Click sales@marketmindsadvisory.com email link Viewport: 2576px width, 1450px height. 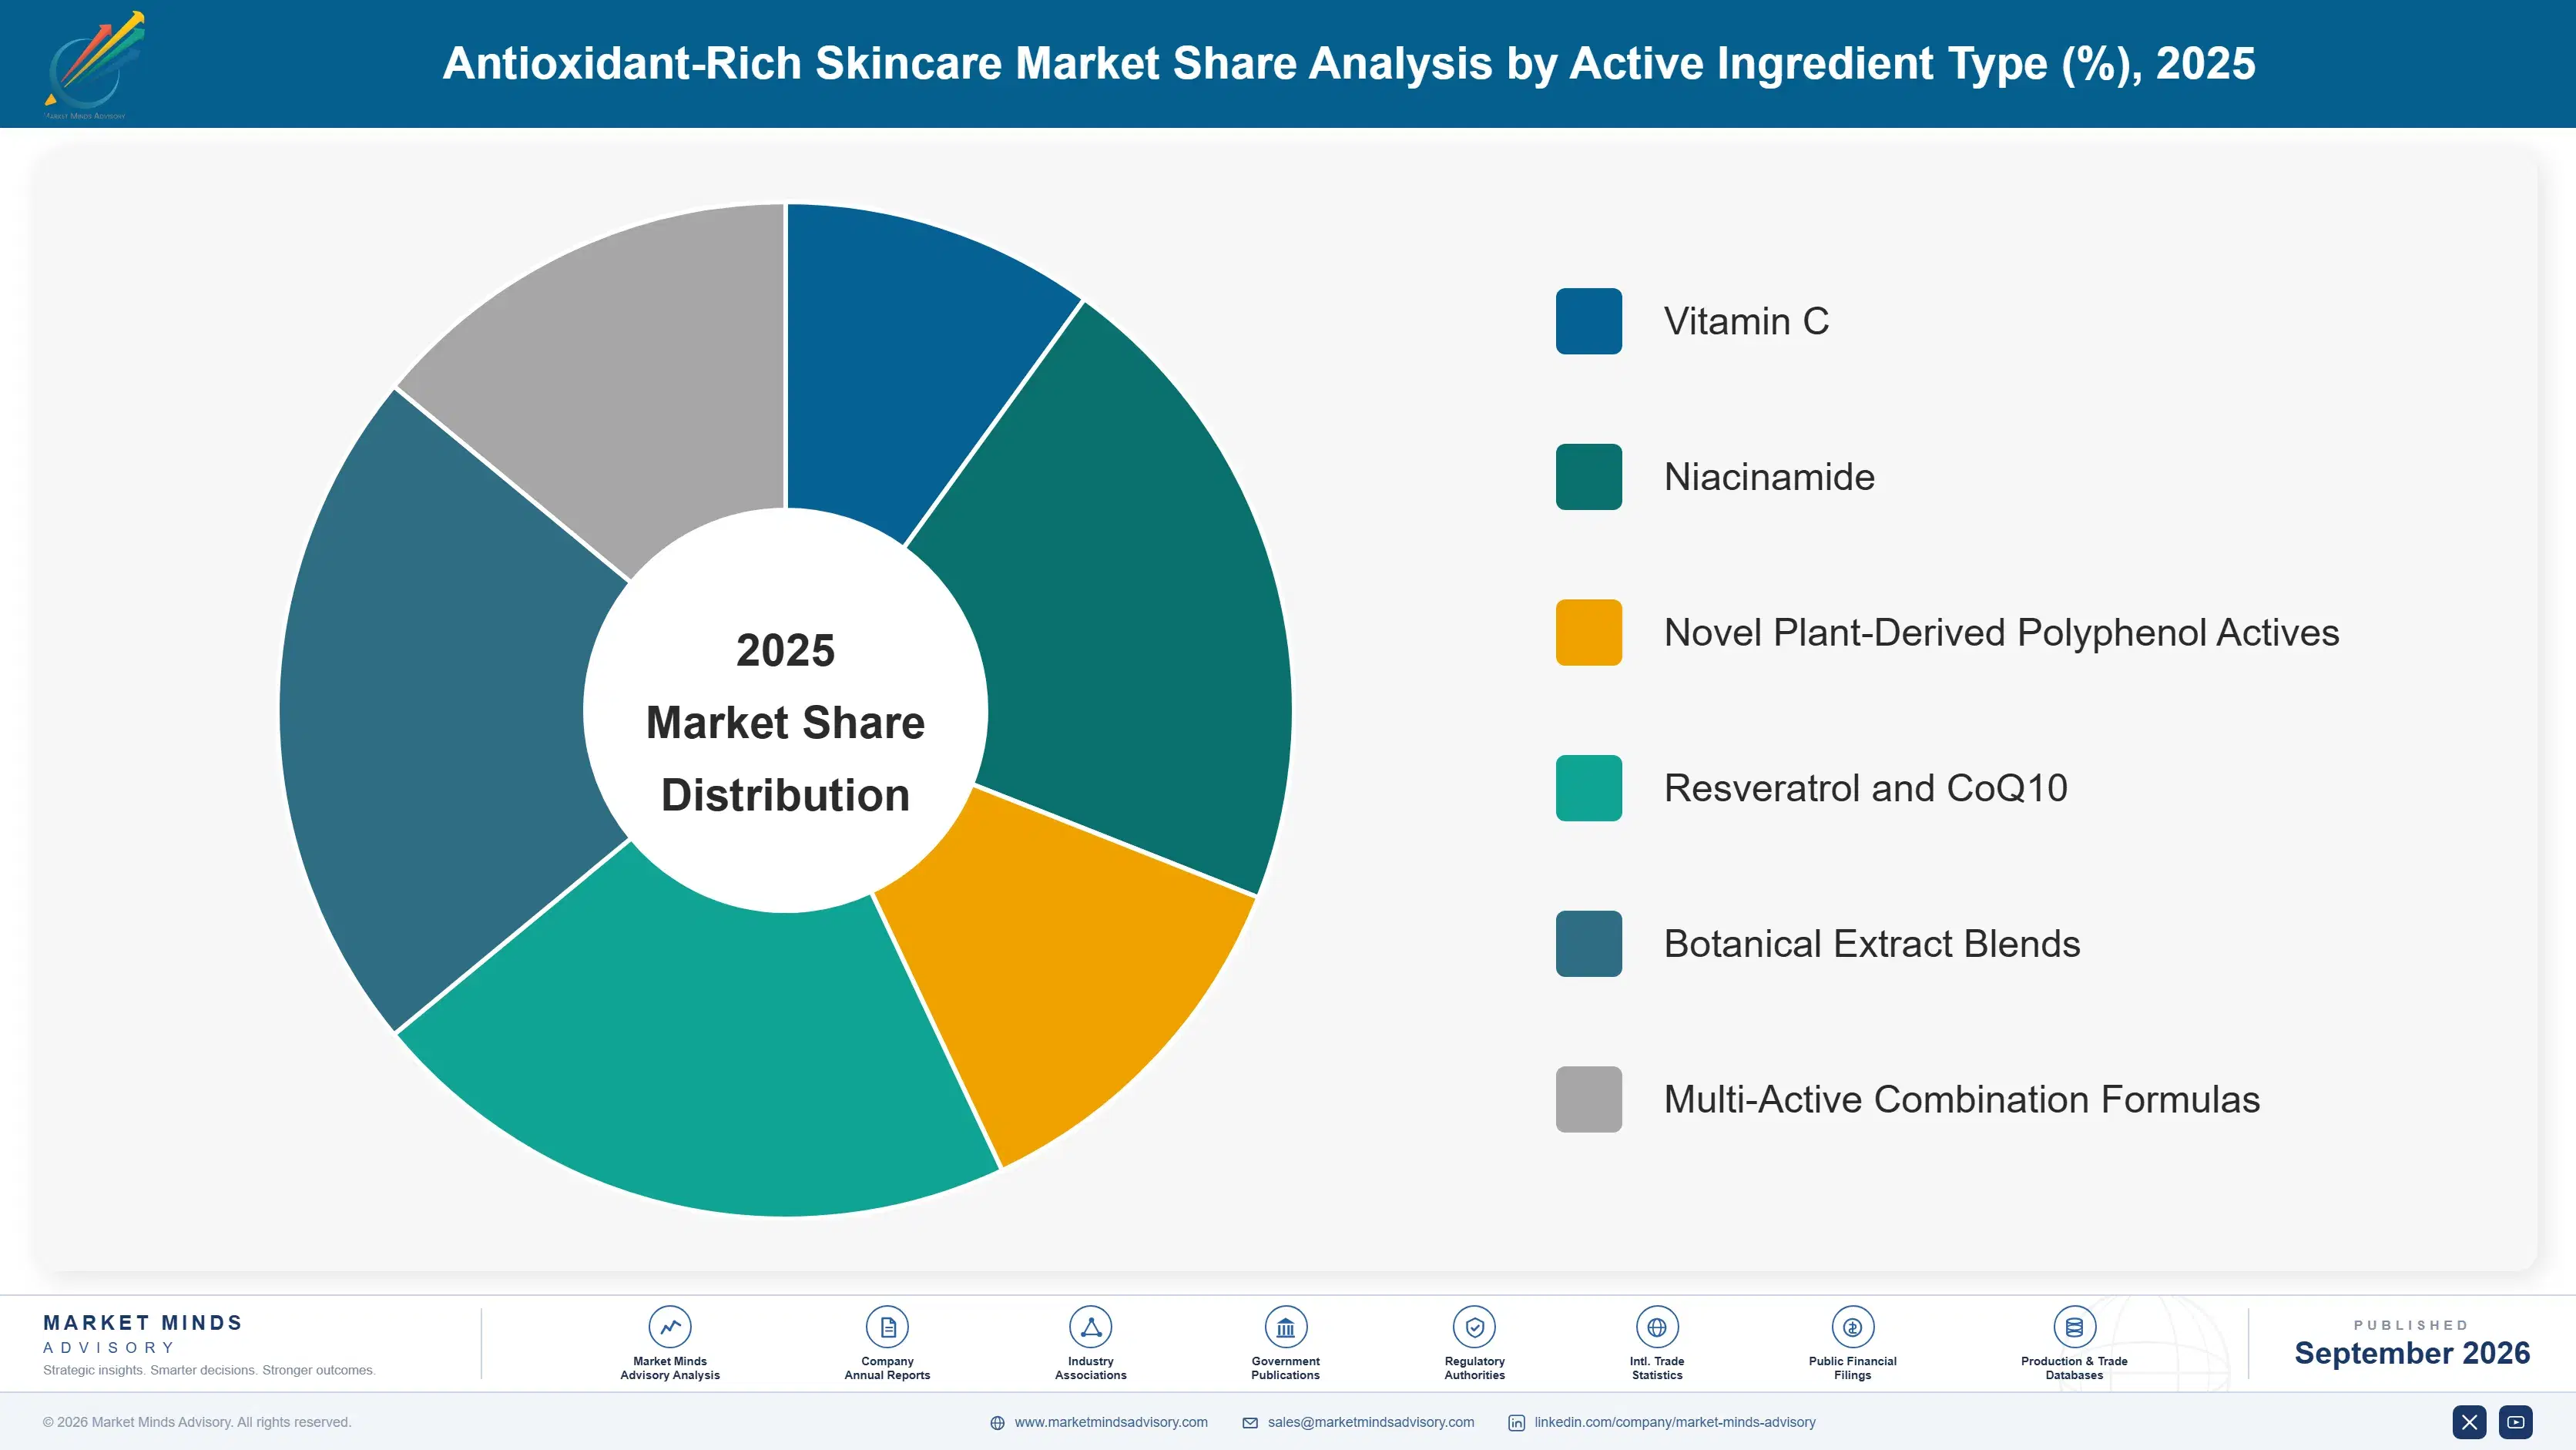coord(1371,1422)
